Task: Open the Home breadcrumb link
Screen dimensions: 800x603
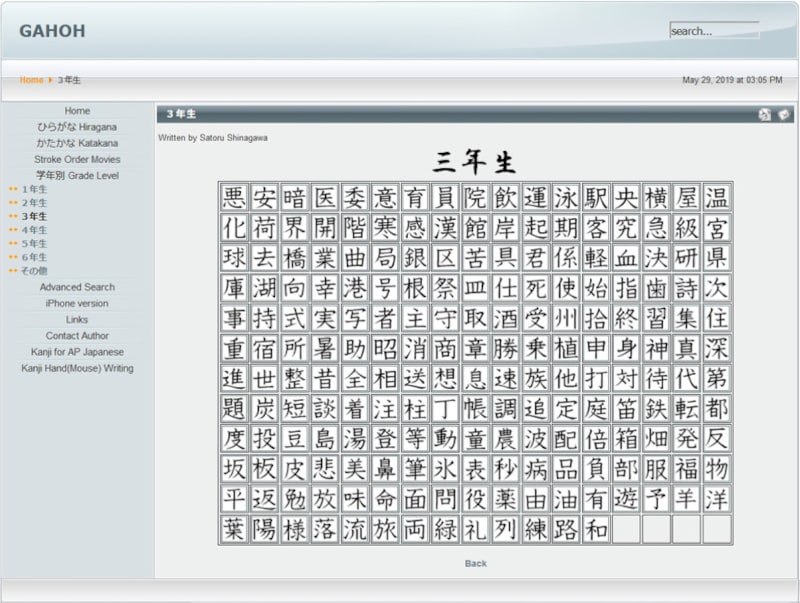Action: pyautogui.click(x=31, y=80)
